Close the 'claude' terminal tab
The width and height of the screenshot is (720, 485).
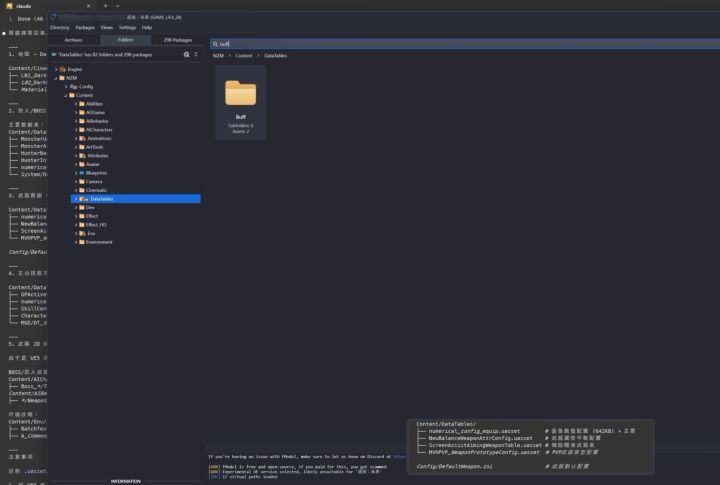(x=89, y=6)
